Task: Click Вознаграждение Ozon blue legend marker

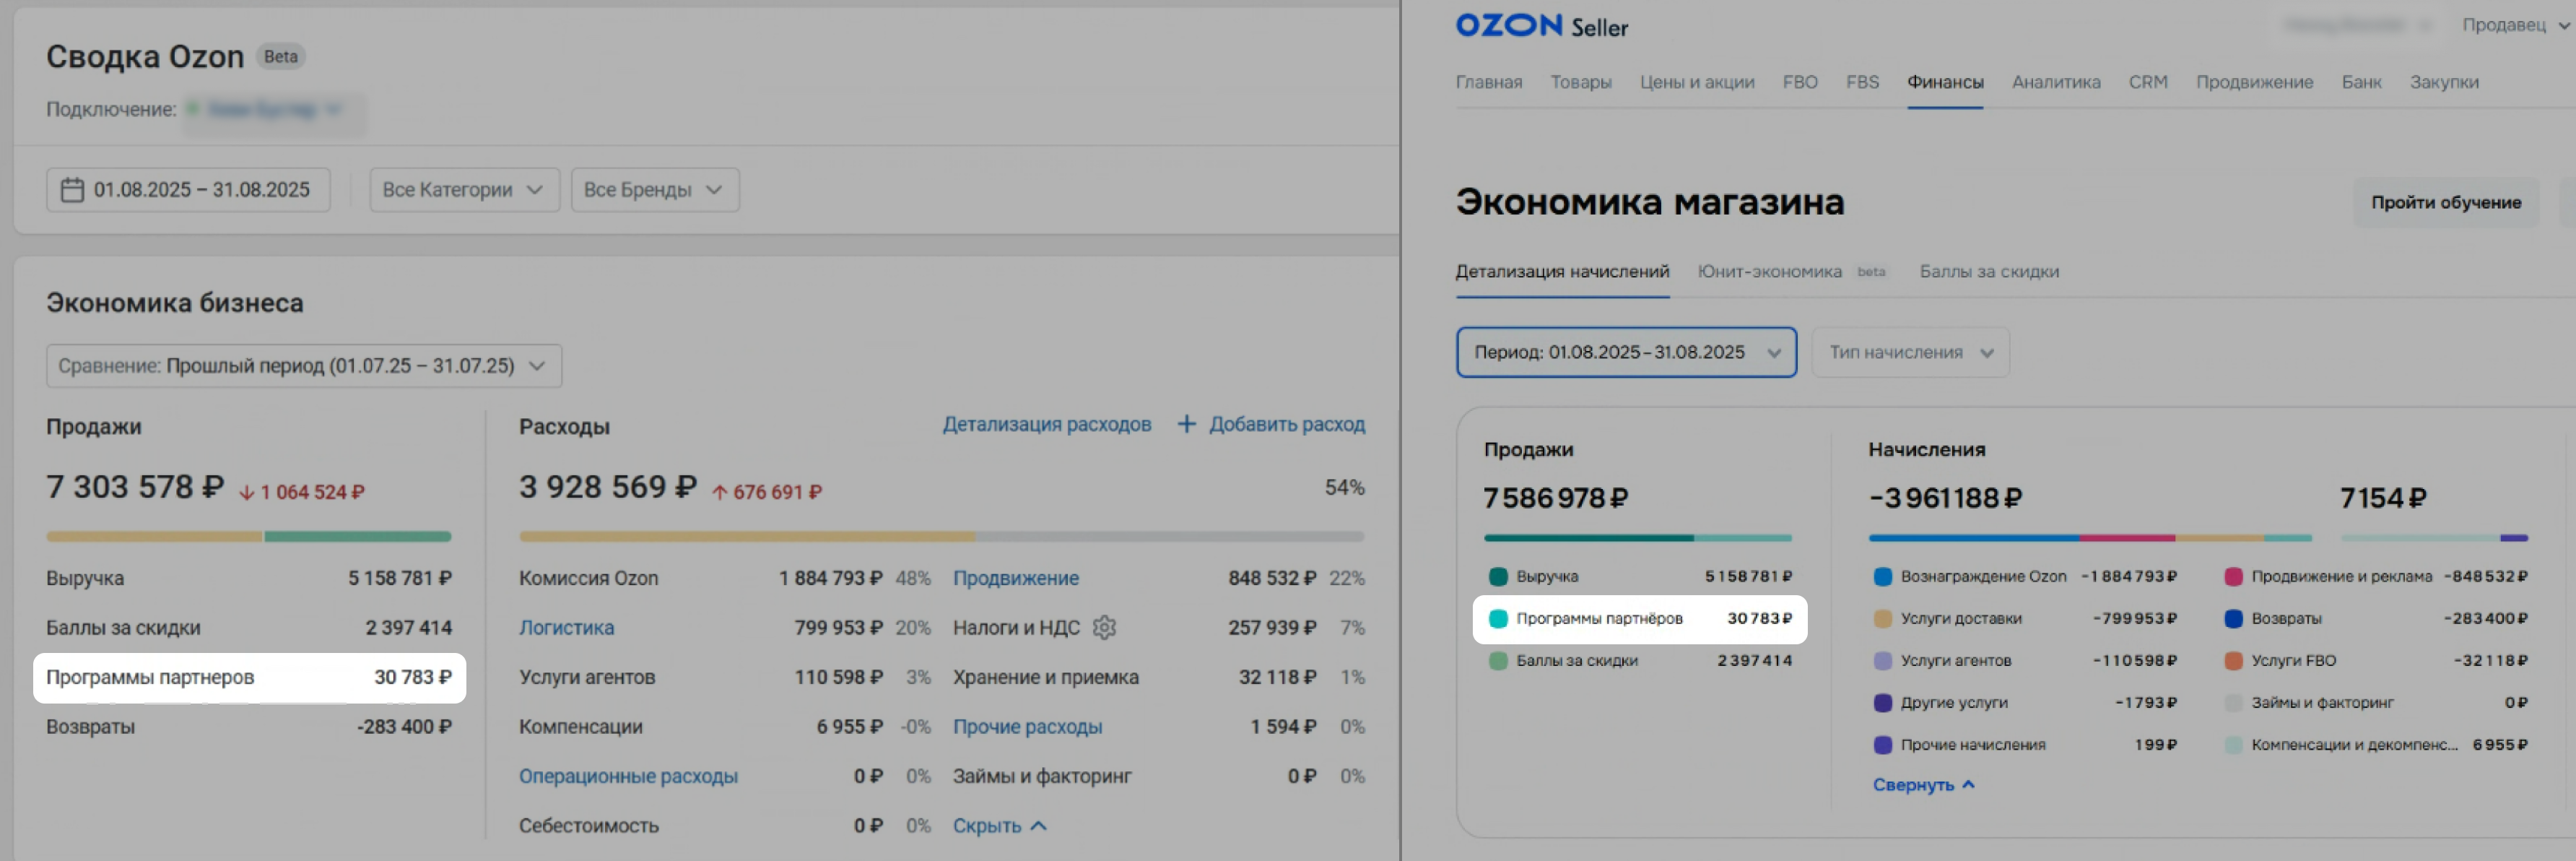Action: pos(1882,576)
